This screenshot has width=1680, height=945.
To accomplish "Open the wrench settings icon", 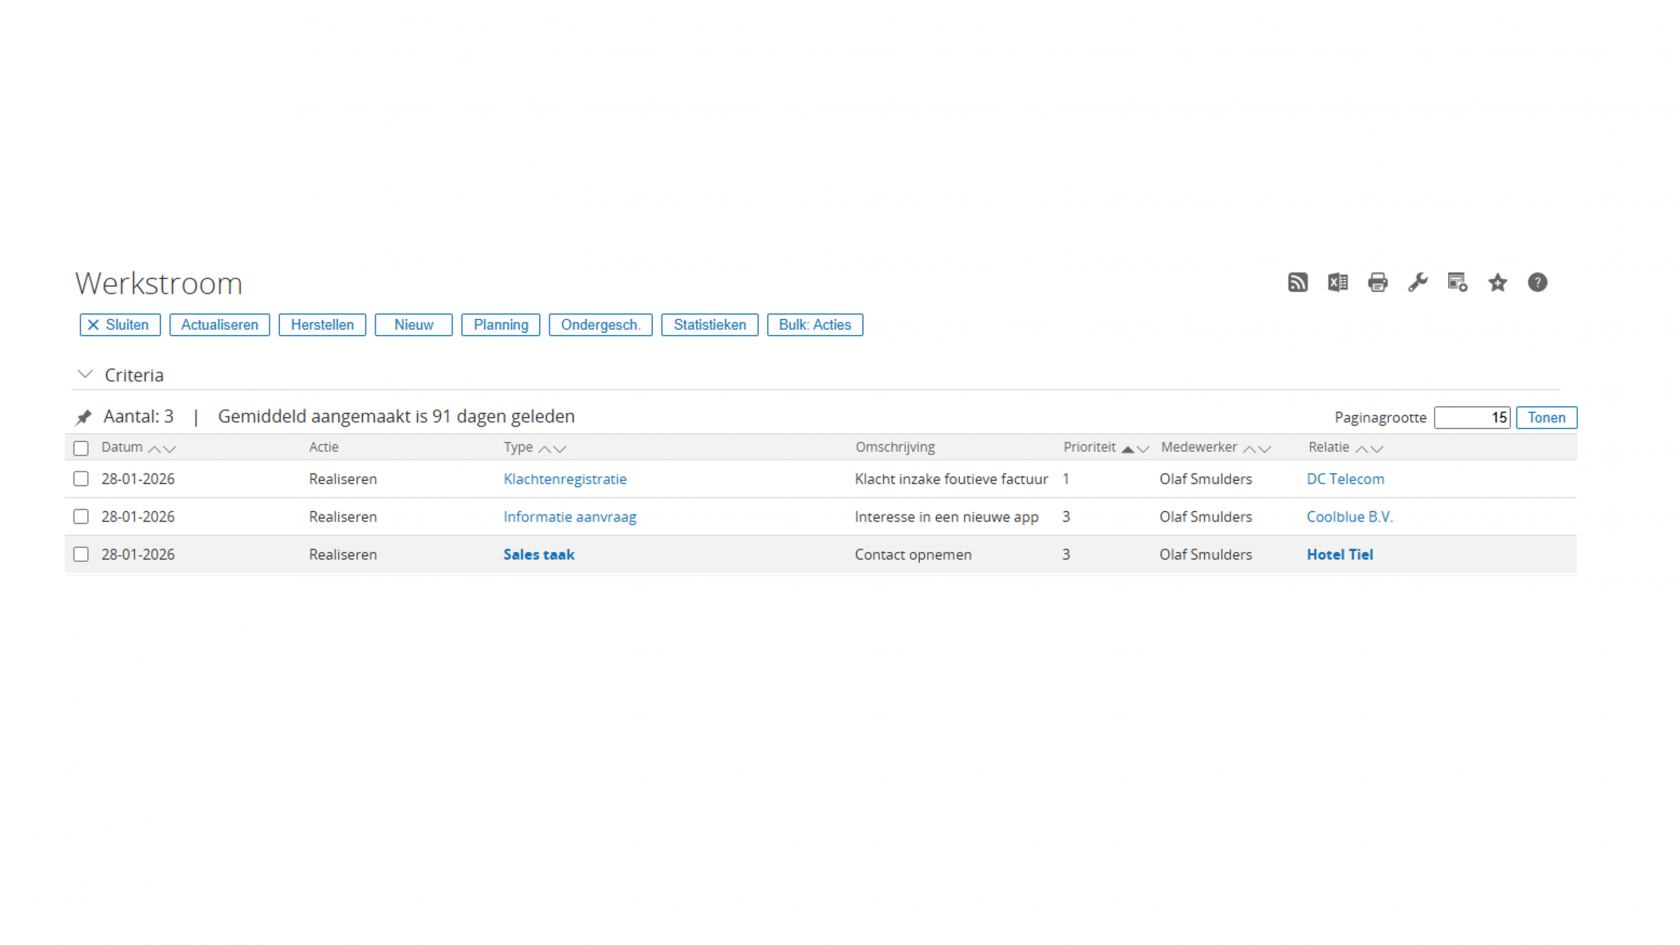I will [1417, 283].
